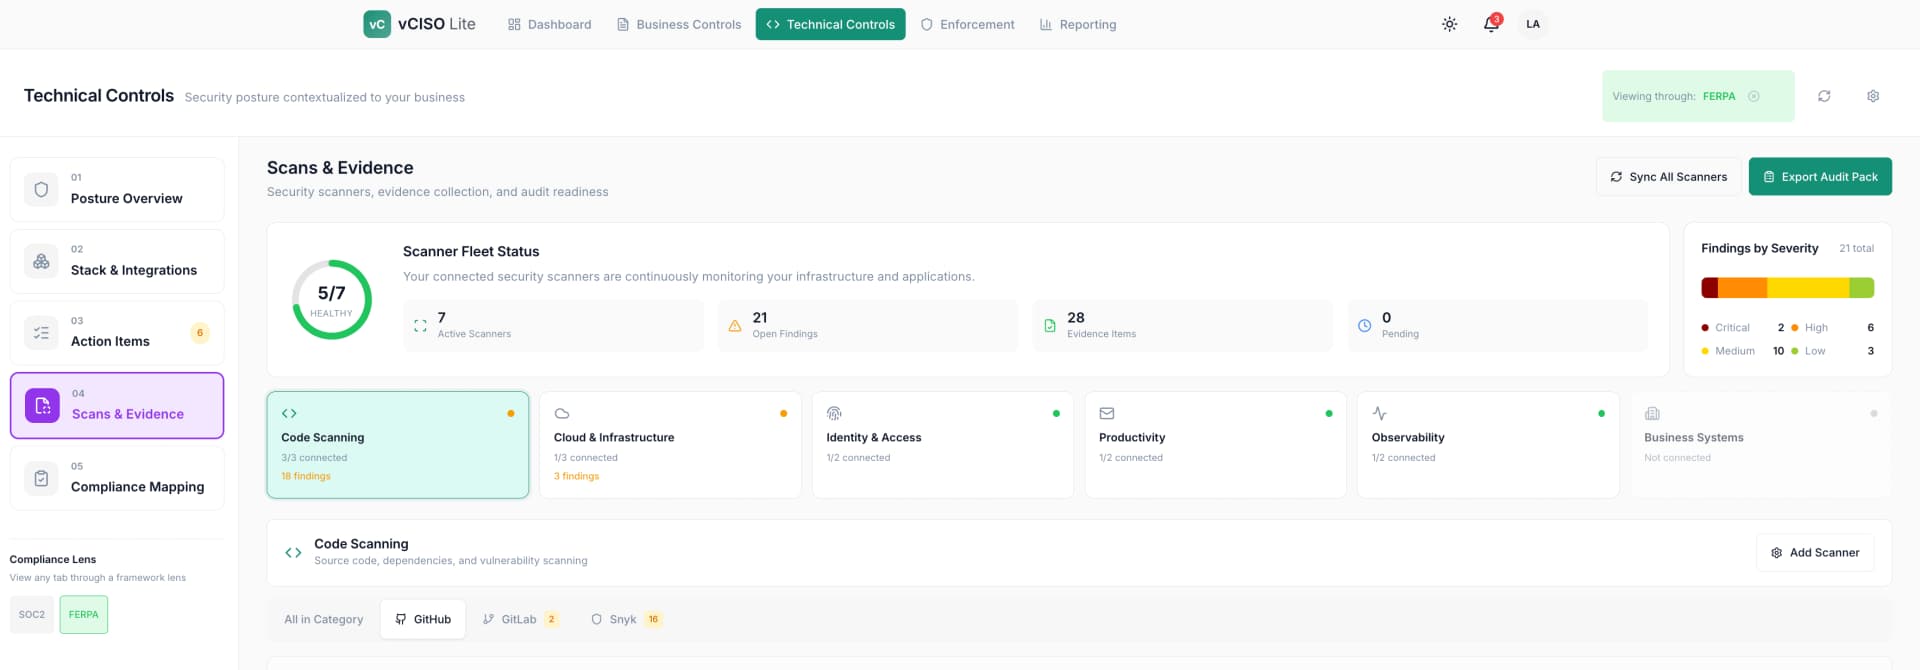Click the refresh icon beside FERPA lens
Image resolution: width=1920 pixels, height=670 pixels.
pyautogui.click(x=1824, y=96)
